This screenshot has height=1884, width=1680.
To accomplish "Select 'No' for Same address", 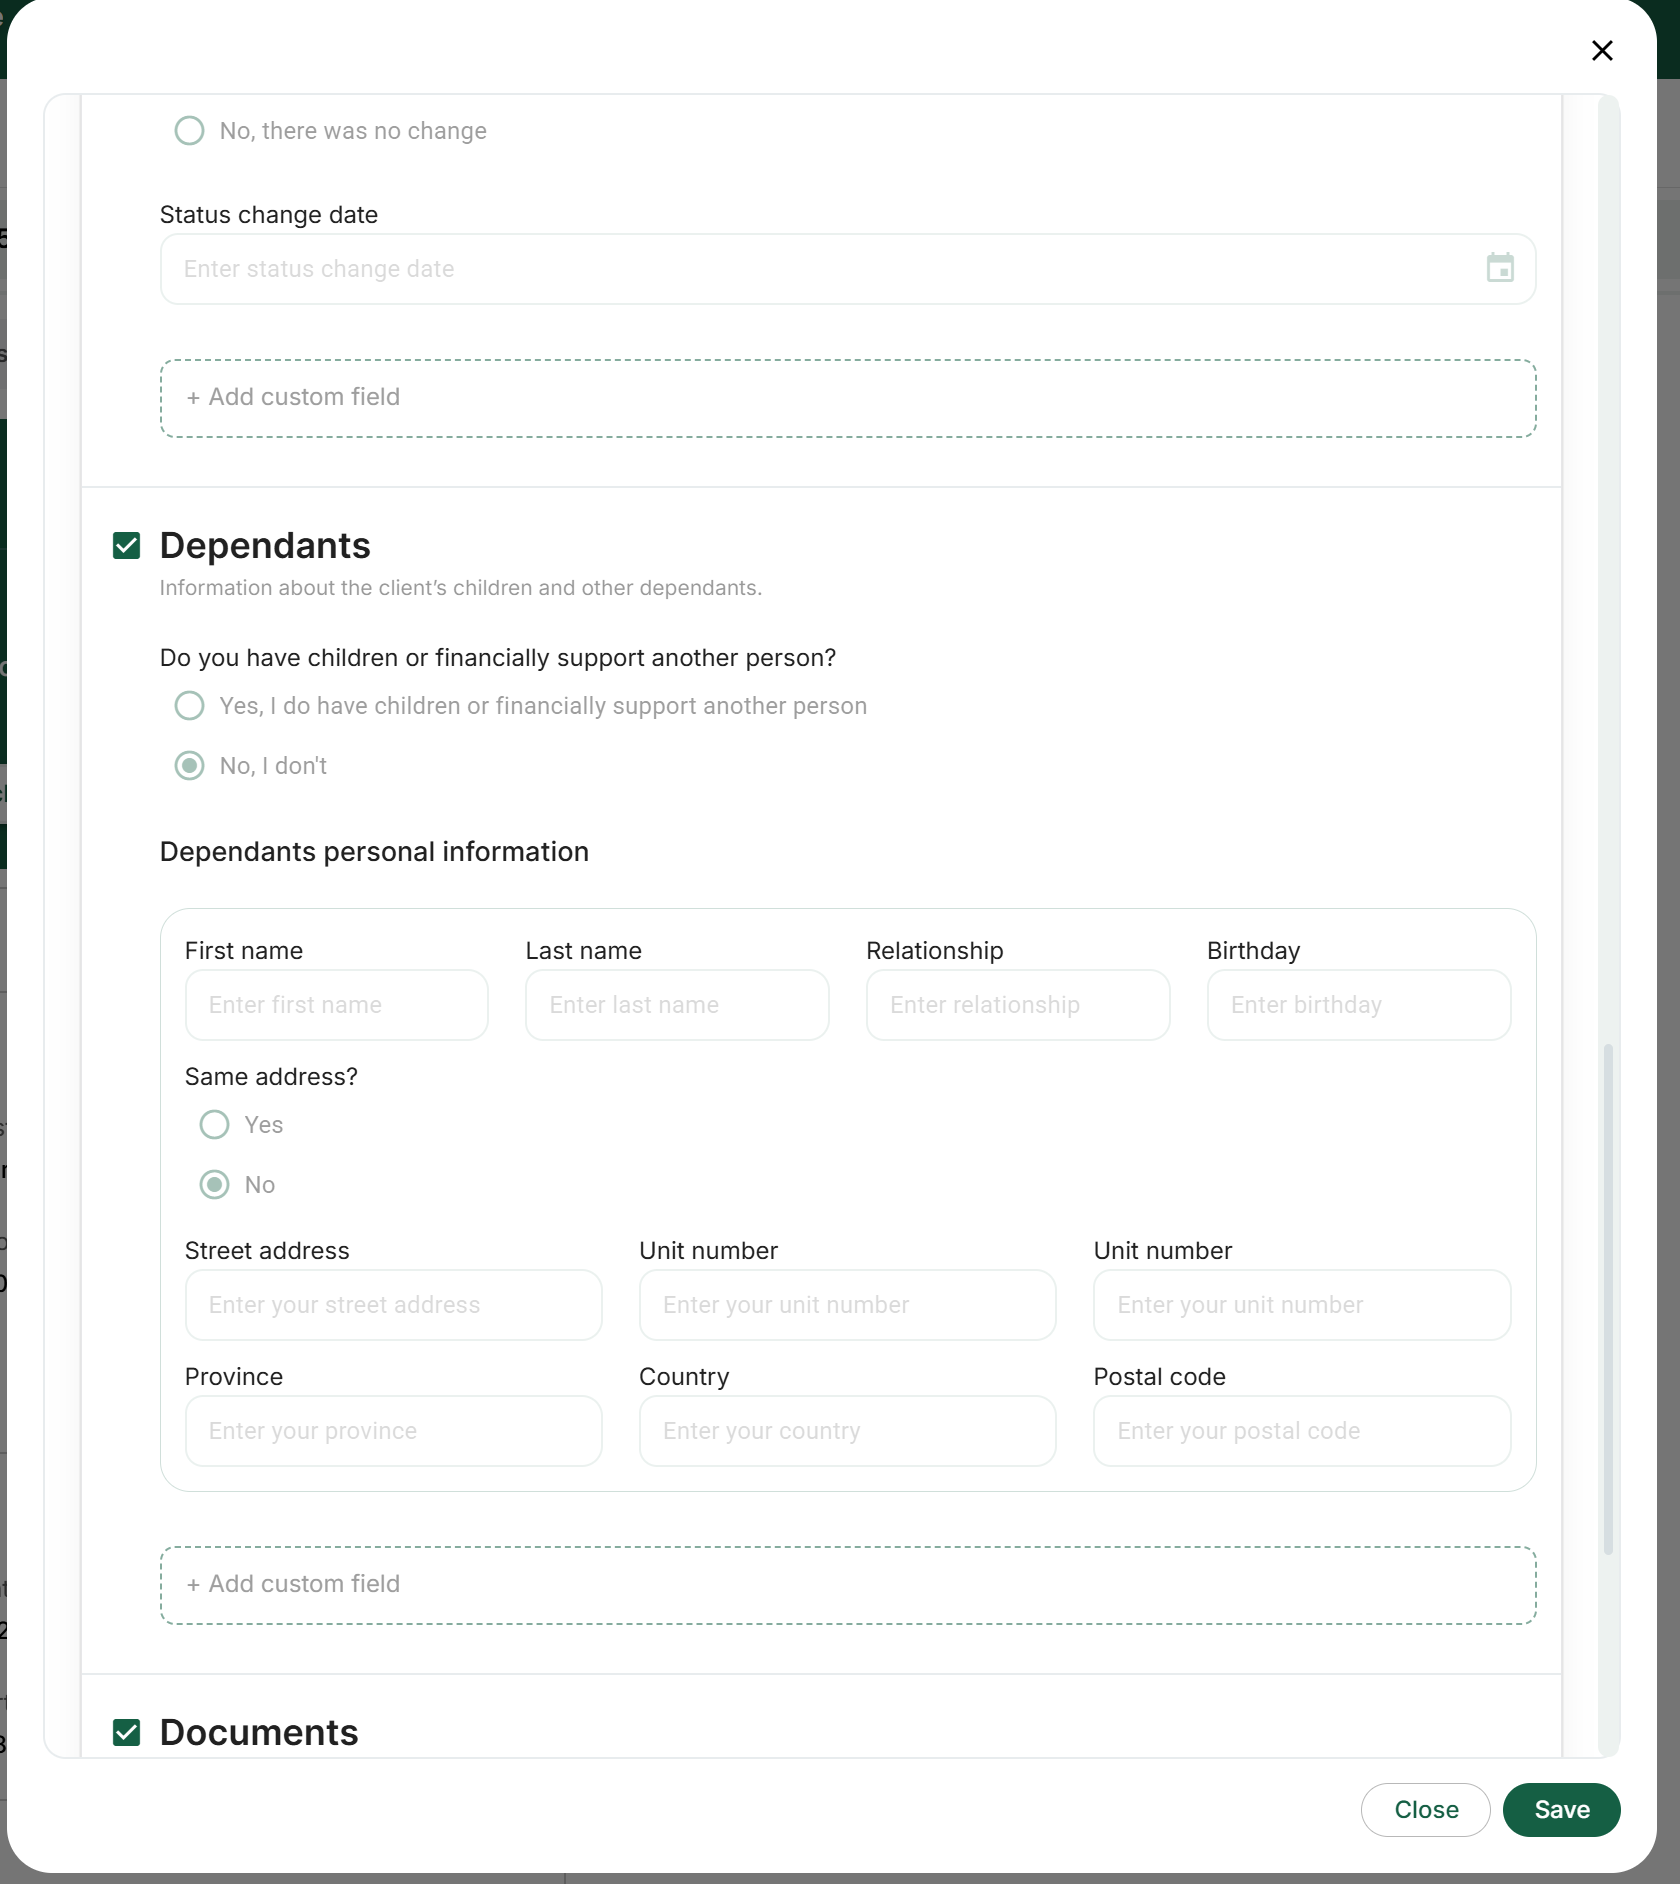I will pos(215,1185).
